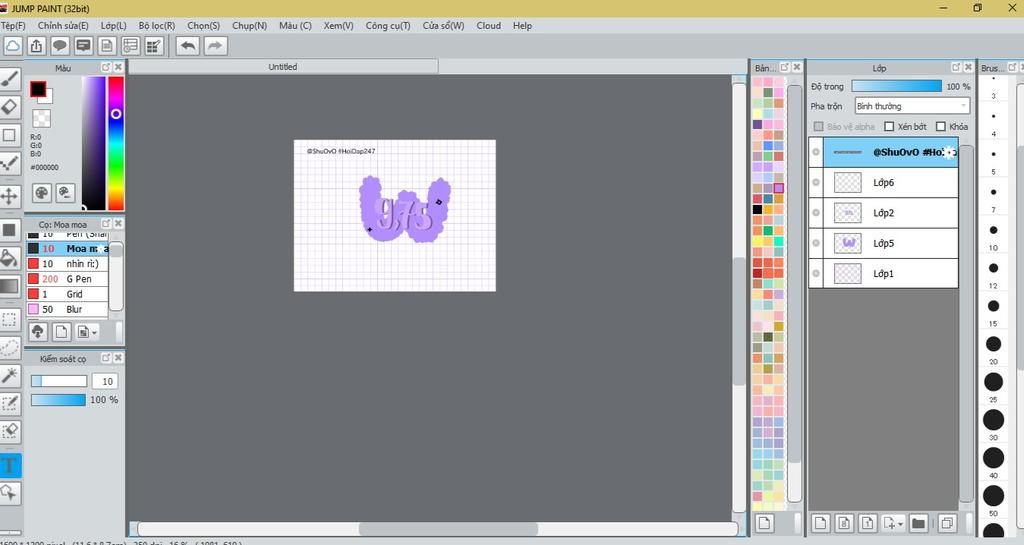Select the Shape rectangle tool
The width and height of the screenshot is (1024, 545).
click(9, 135)
